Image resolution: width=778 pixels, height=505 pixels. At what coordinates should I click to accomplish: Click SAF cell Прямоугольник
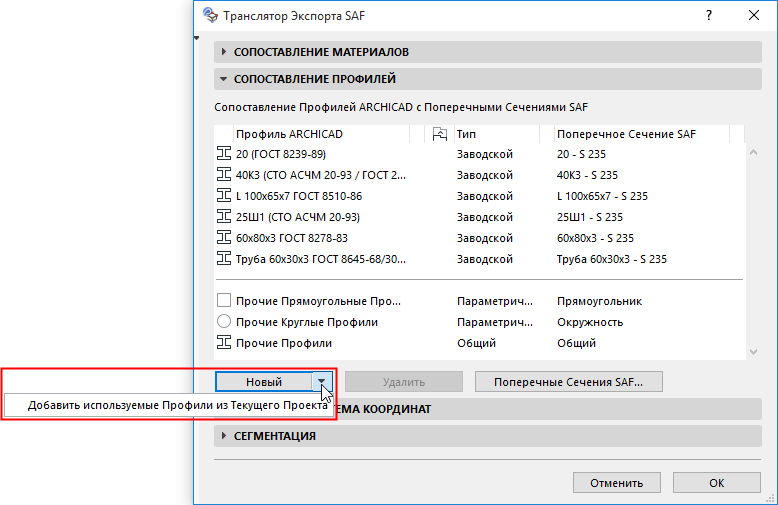[599, 301]
